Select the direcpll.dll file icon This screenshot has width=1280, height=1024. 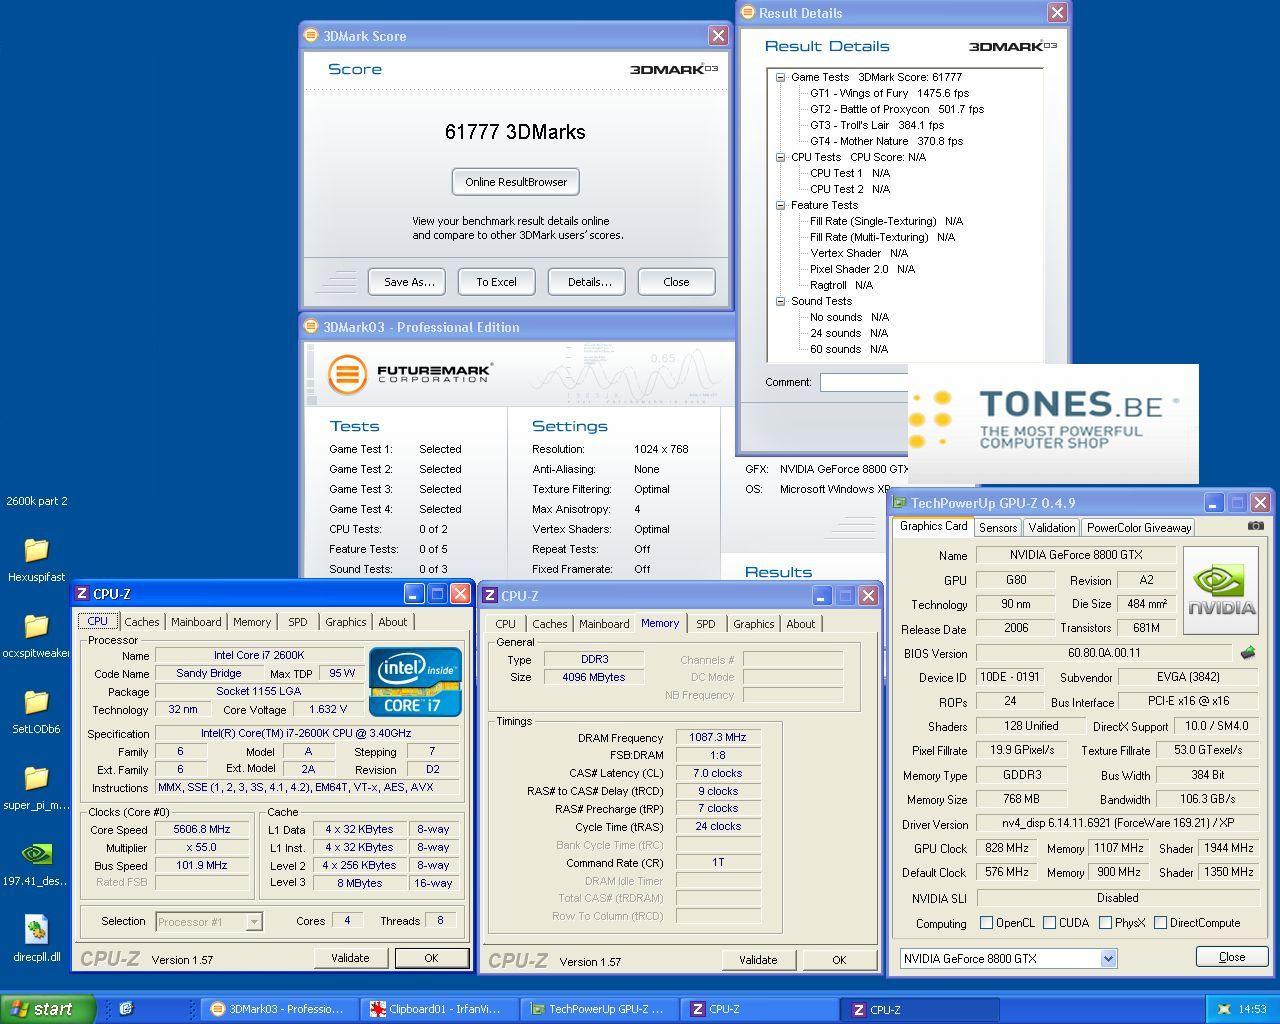36,930
